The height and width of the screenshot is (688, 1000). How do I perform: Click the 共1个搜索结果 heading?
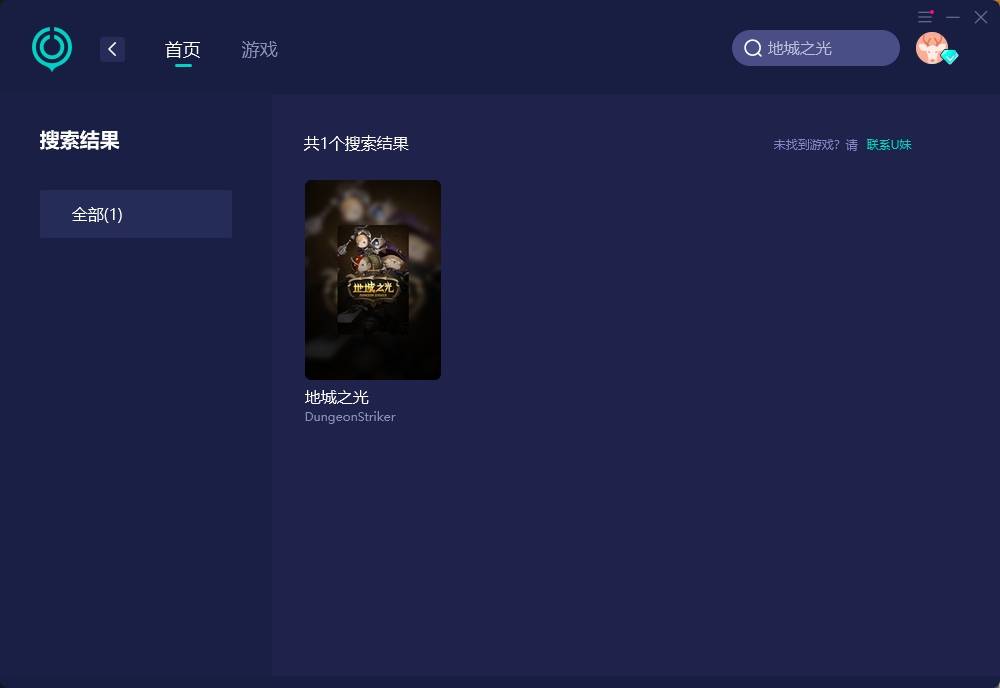click(x=356, y=143)
